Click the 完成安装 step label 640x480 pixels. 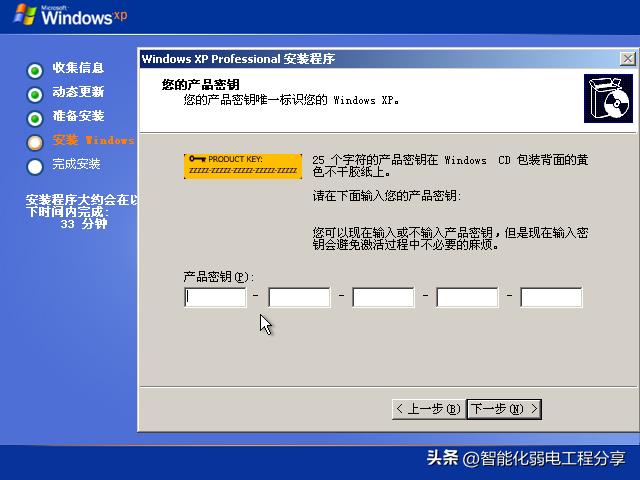tap(76, 164)
